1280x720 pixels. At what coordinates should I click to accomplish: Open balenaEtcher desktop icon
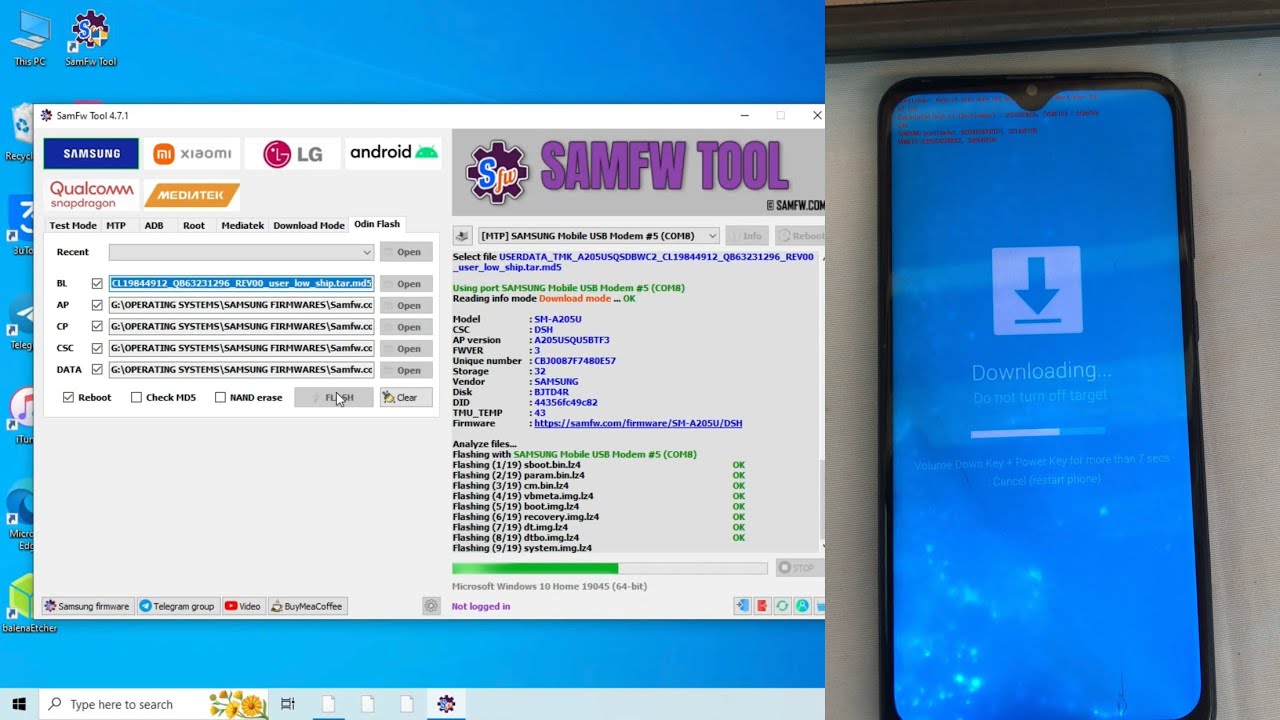[x=22, y=604]
